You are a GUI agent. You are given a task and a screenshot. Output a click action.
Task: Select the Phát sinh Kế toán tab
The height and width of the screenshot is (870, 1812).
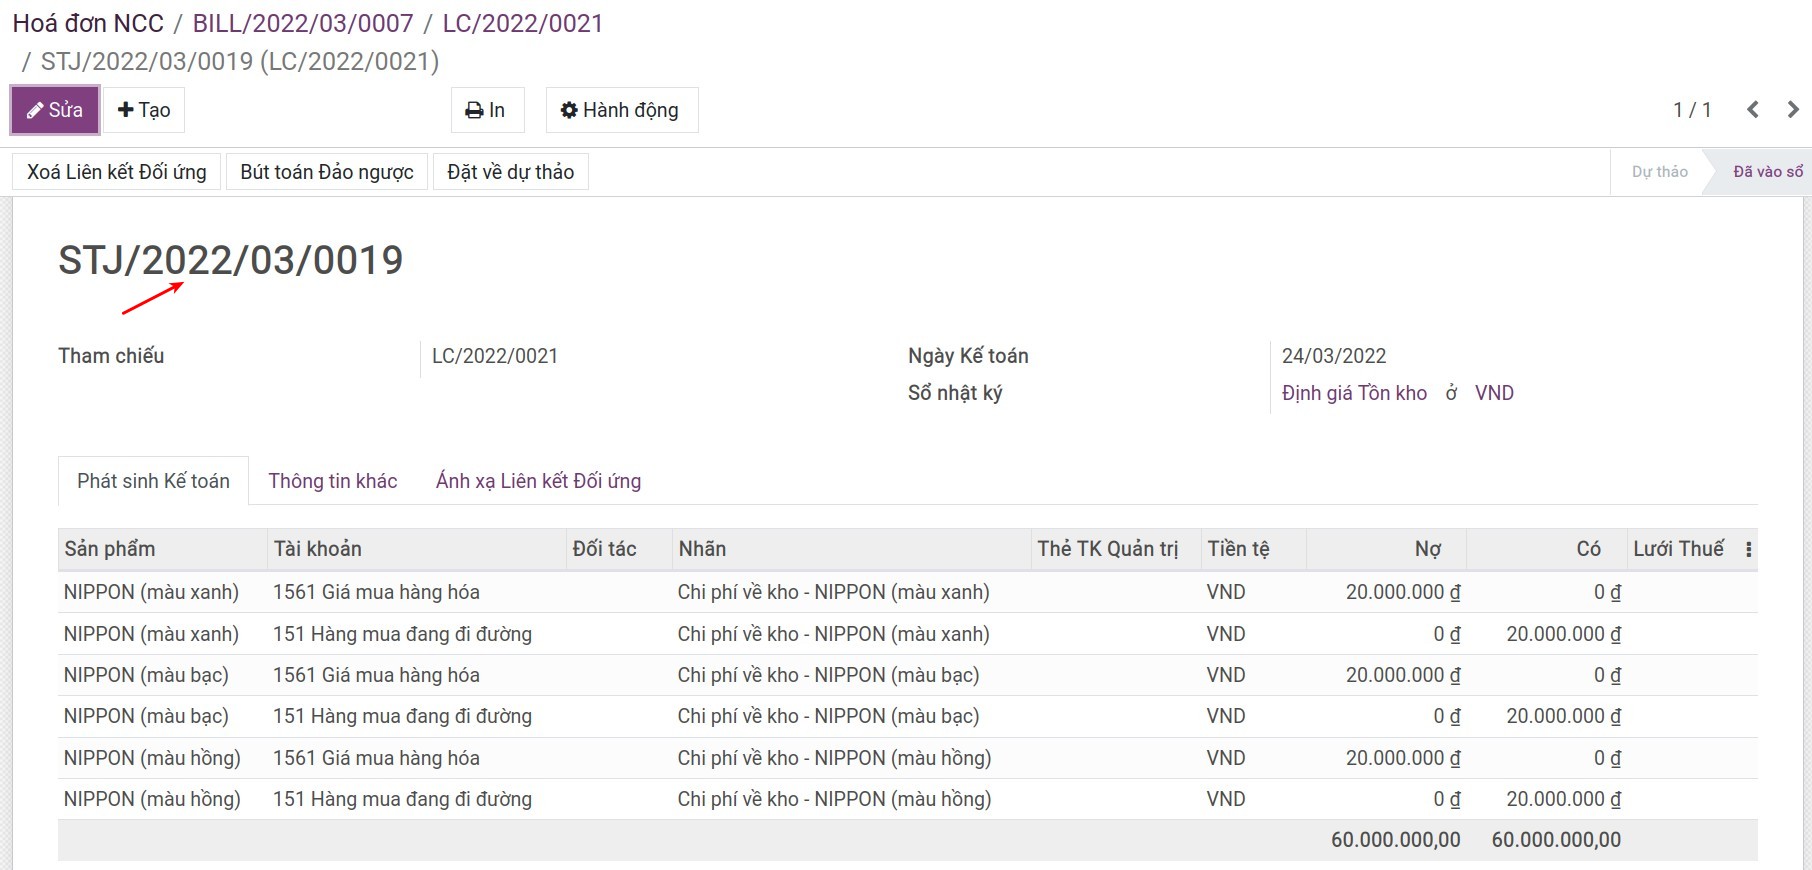[x=153, y=481]
